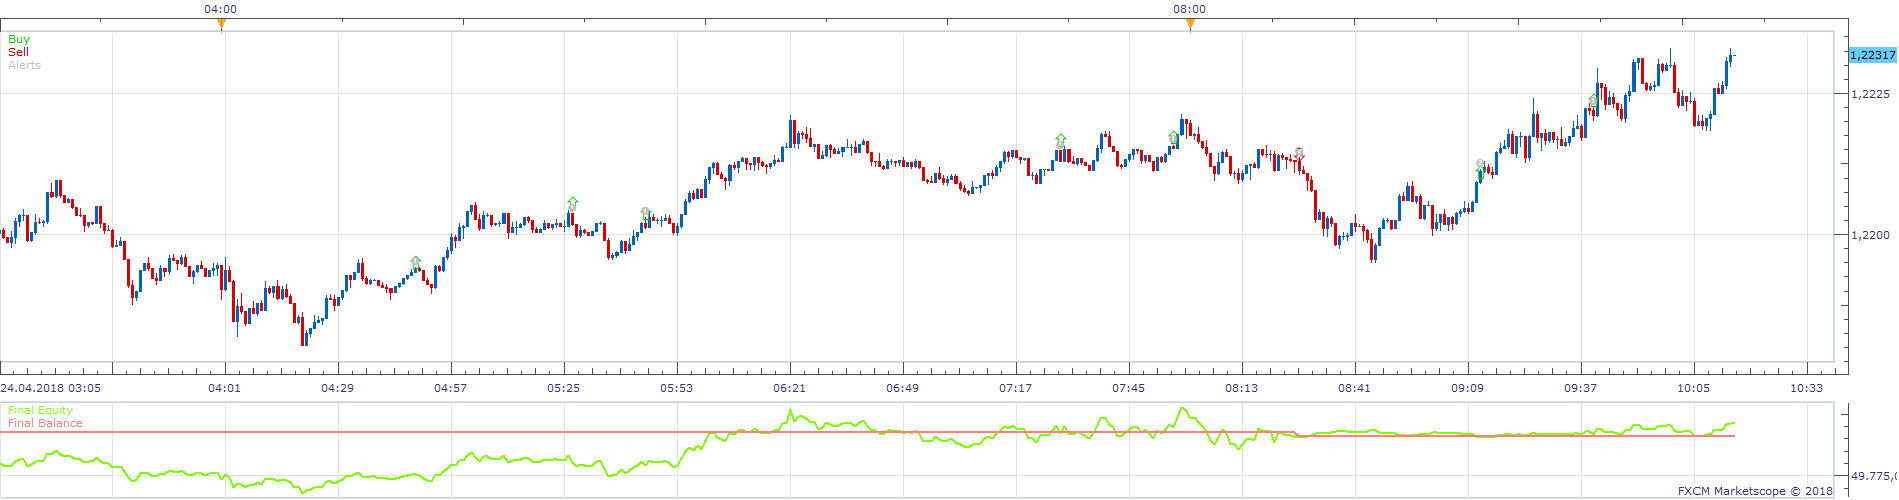Select the buy arrow marker near 07:28
The height and width of the screenshot is (500, 1899).
tap(1060, 141)
